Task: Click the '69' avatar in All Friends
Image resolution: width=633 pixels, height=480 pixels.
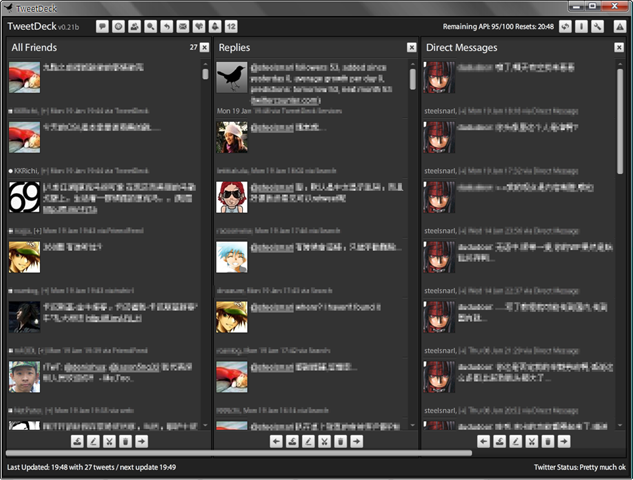Action: click(25, 197)
